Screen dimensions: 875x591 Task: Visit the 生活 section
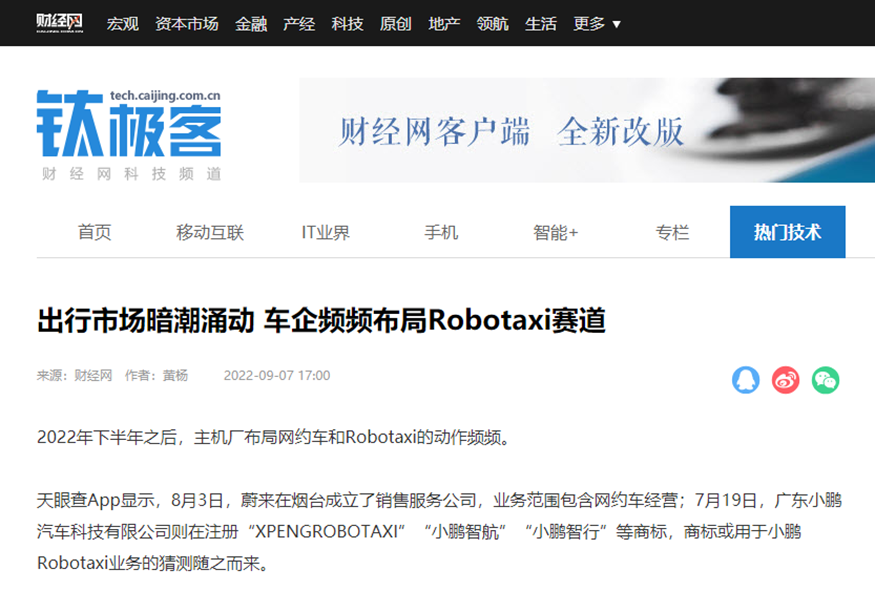(541, 24)
